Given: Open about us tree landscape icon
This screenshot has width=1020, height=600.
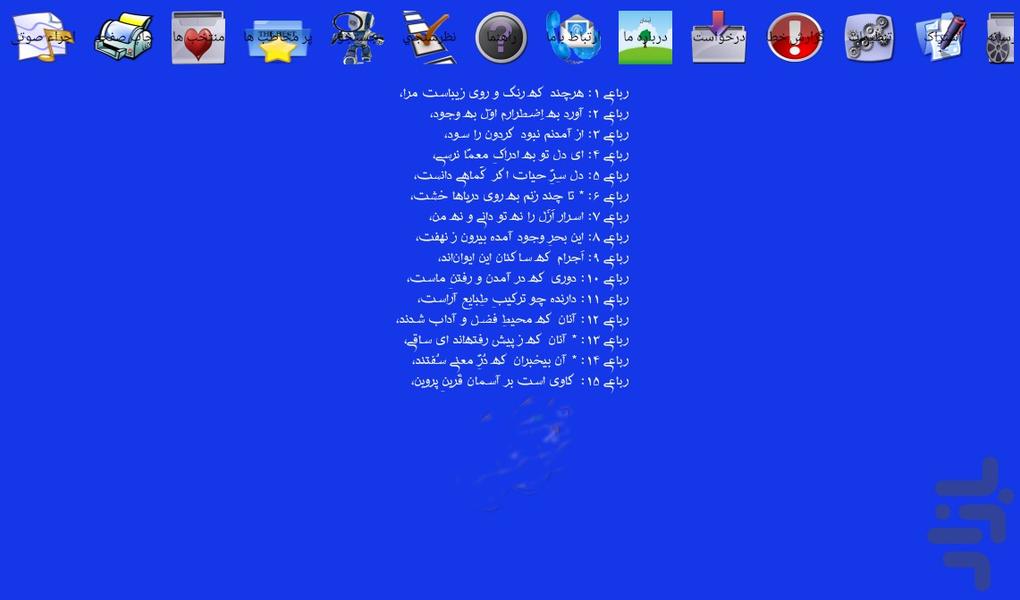Looking at the screenshot, I should point(645,37).
